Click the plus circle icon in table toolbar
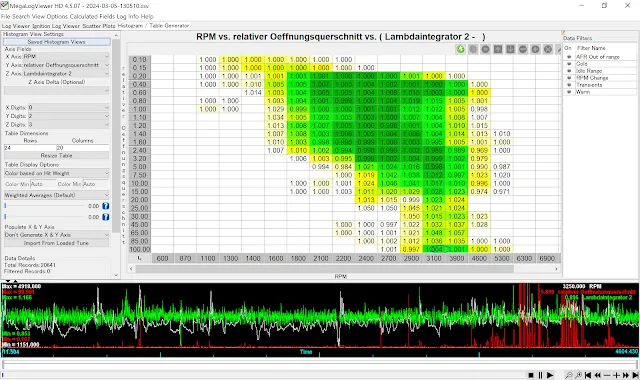Screen dimensions: 640x380 536,49
